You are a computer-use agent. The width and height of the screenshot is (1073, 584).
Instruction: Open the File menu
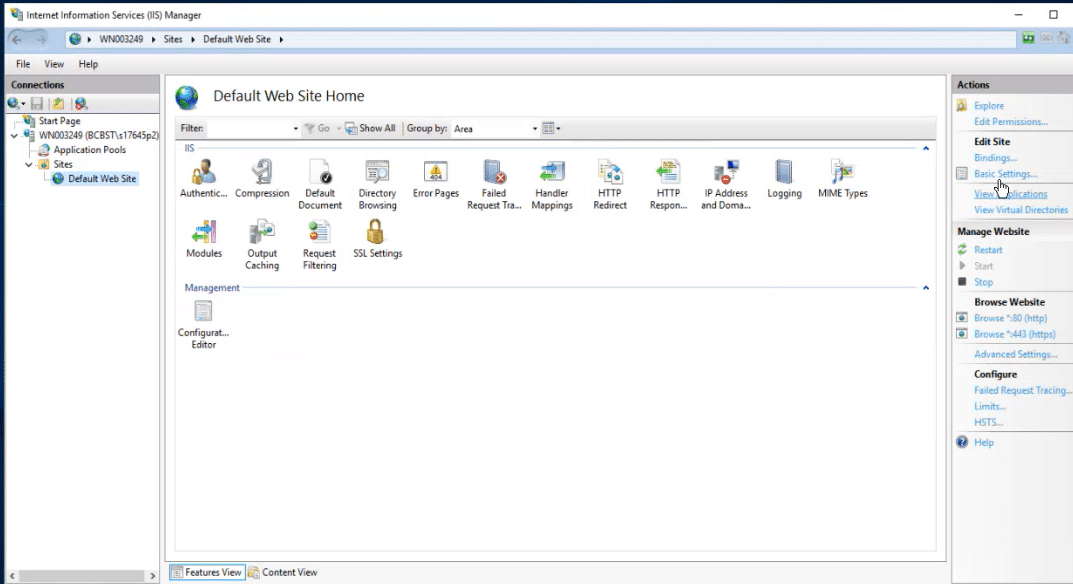(x=23, y=64)
